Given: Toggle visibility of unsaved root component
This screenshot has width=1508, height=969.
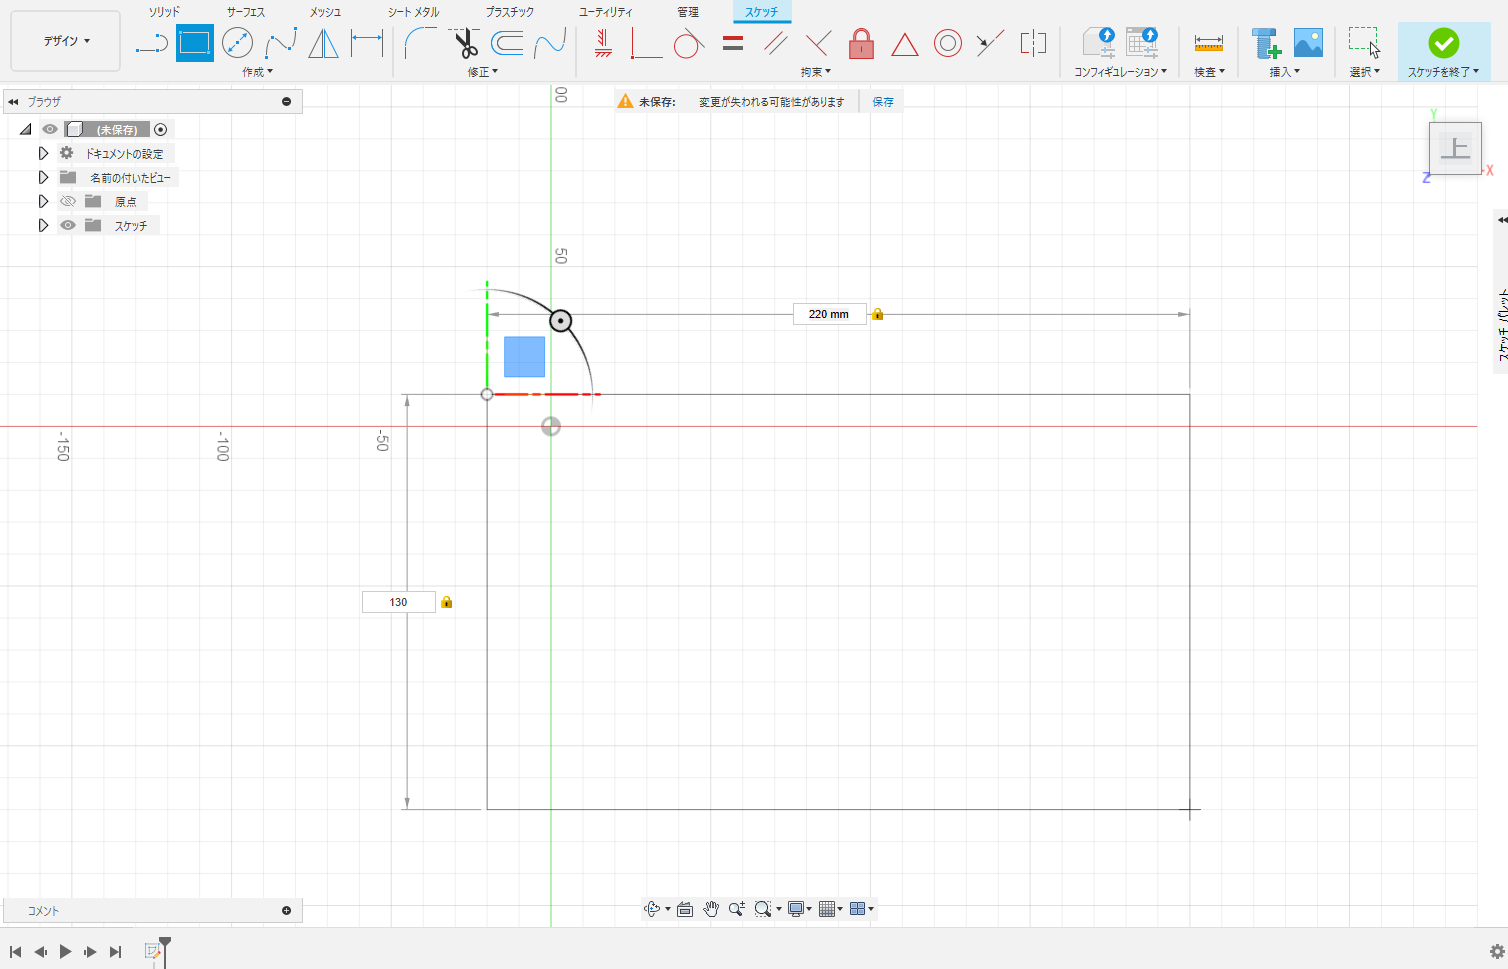Looking at the screenshot, I should [x=50, y=129].
